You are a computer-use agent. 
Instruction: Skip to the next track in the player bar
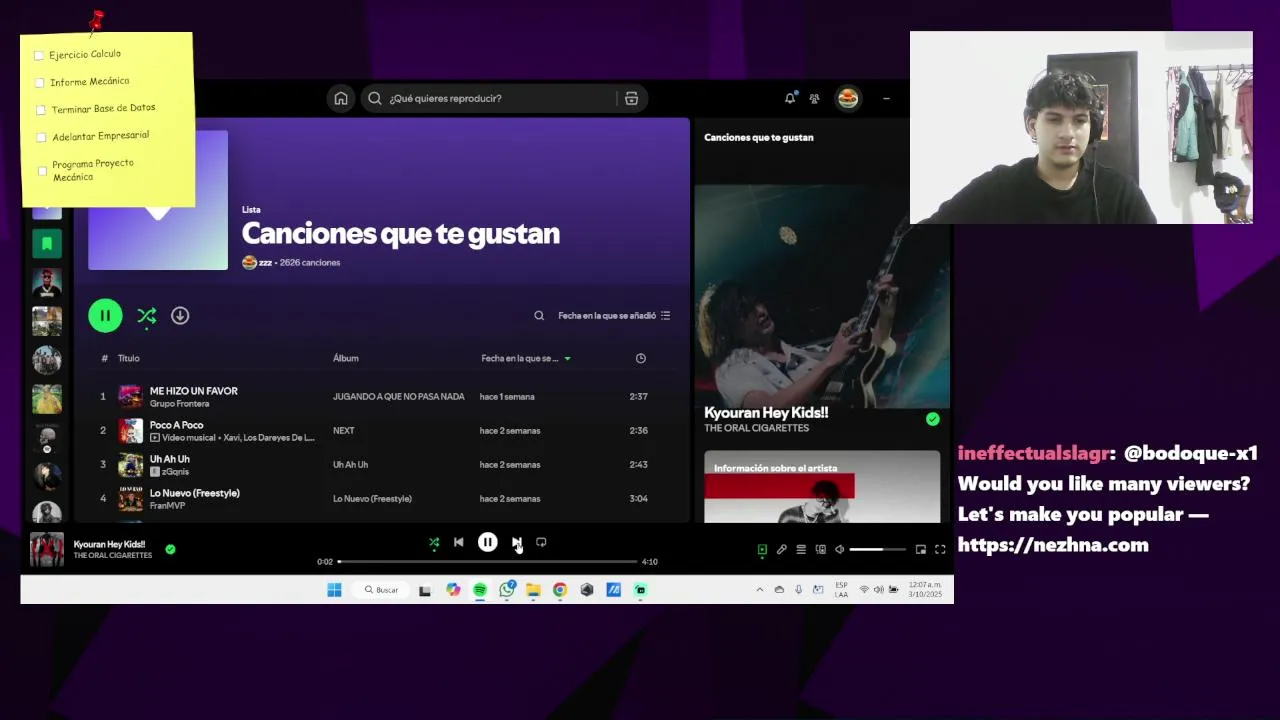pos(516,542)
